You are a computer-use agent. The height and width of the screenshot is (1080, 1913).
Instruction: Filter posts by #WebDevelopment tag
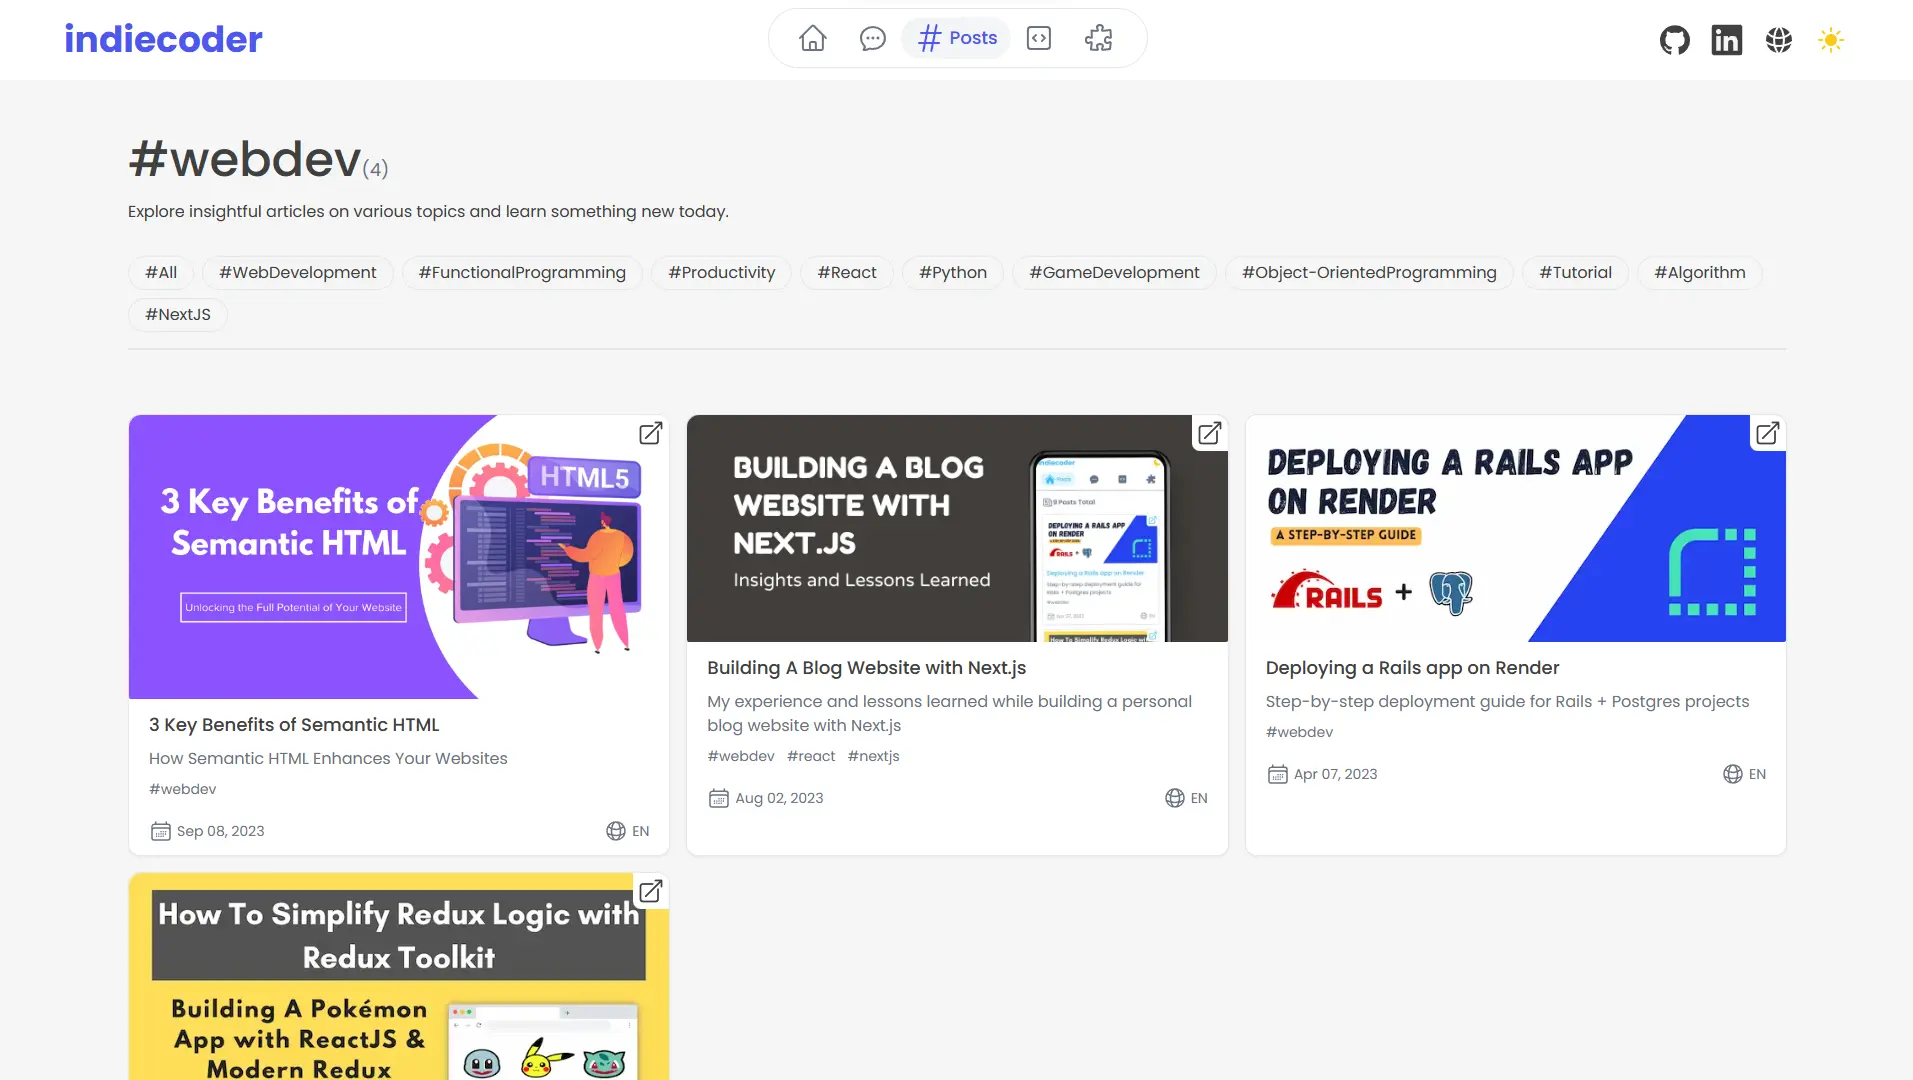pyautogui.click(x=297, y=272)
